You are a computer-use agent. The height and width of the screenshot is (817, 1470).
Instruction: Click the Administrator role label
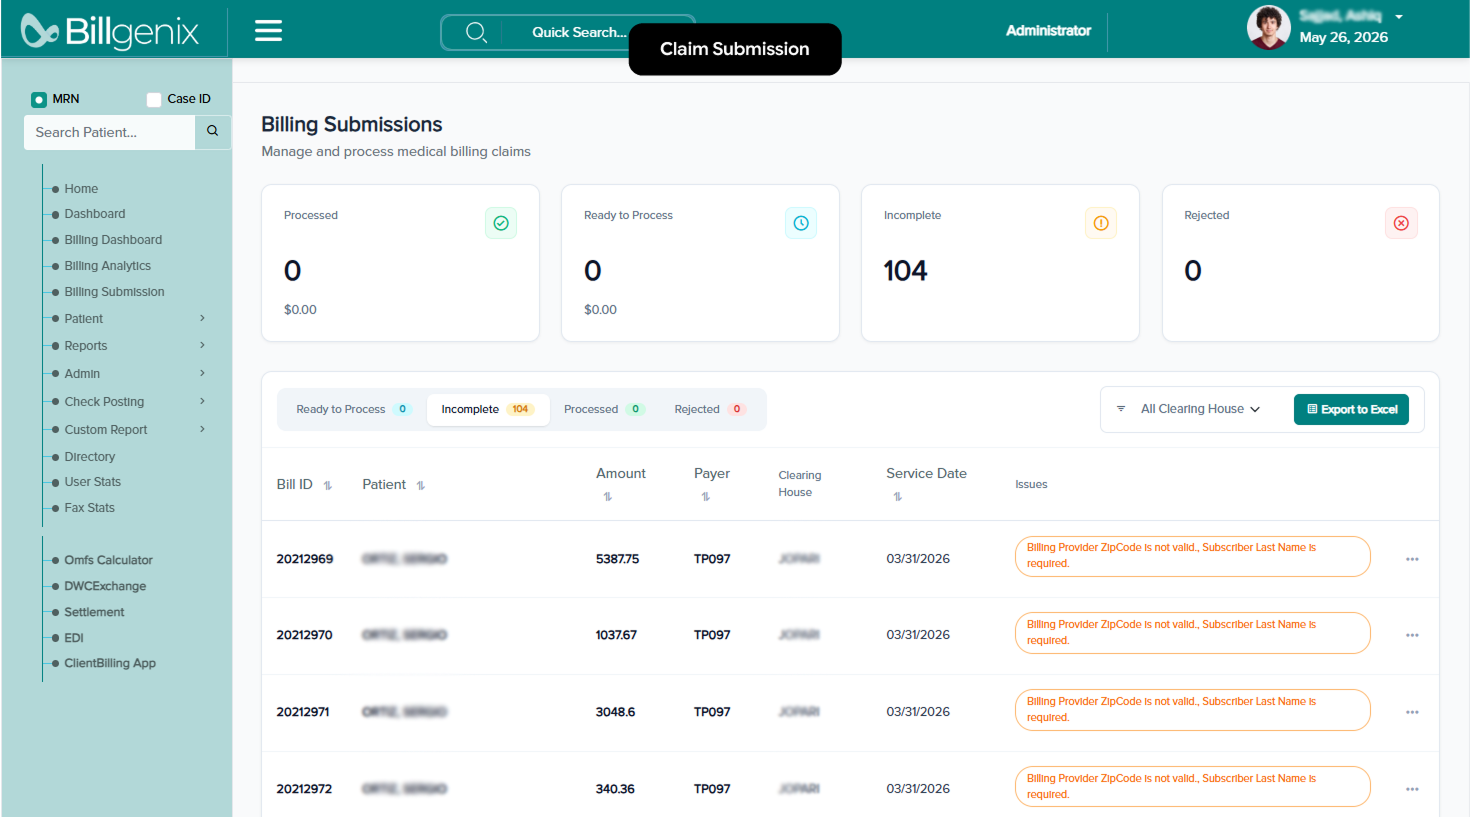(1048, 31)
